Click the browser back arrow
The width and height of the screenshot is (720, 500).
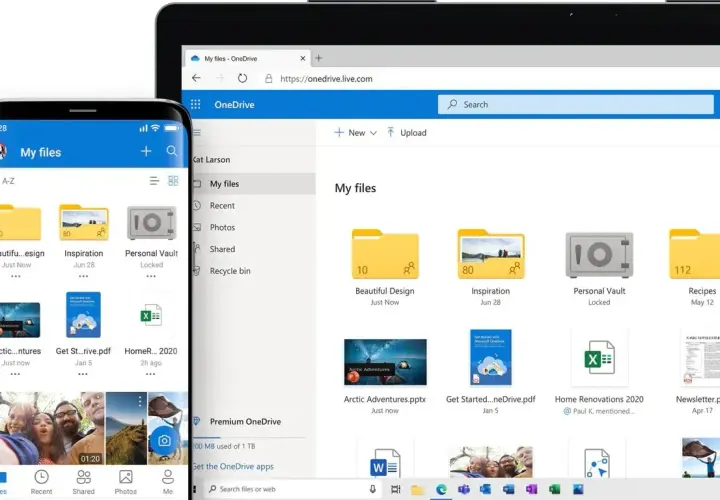[x=197, y=79]
